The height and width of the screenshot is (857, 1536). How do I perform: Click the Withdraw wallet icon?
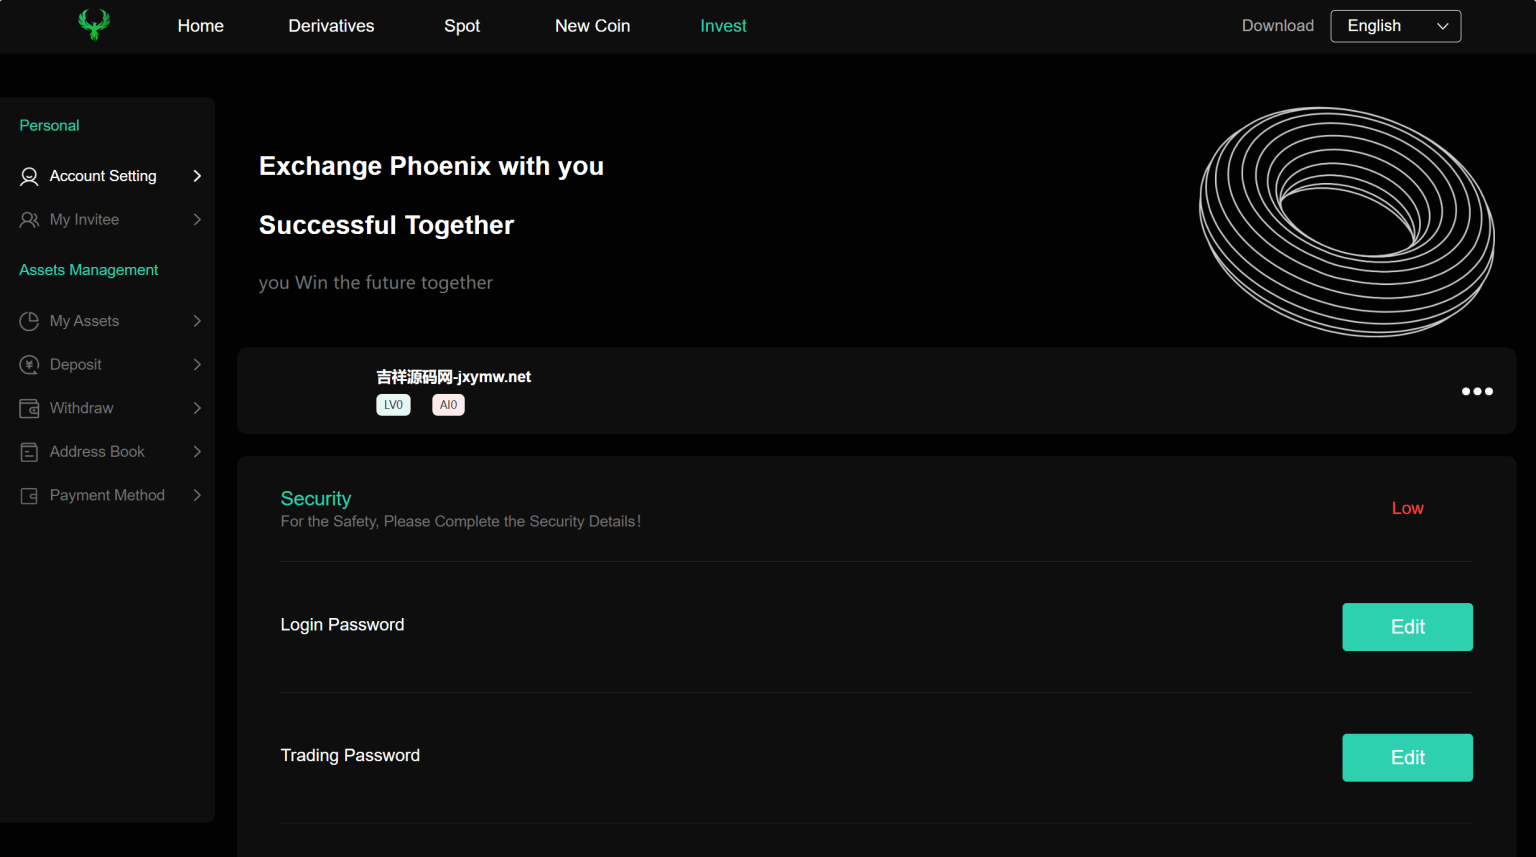pyautogui.click(x=29, y=408)
